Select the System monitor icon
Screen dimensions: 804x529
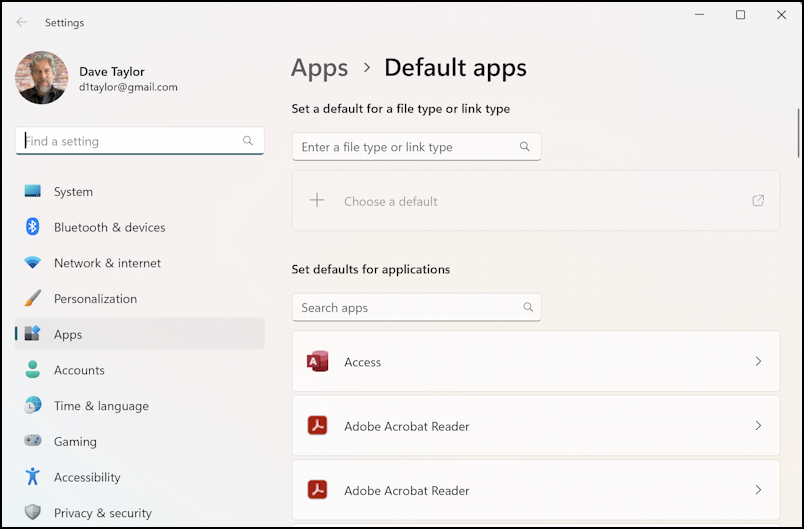click(32, 191)
